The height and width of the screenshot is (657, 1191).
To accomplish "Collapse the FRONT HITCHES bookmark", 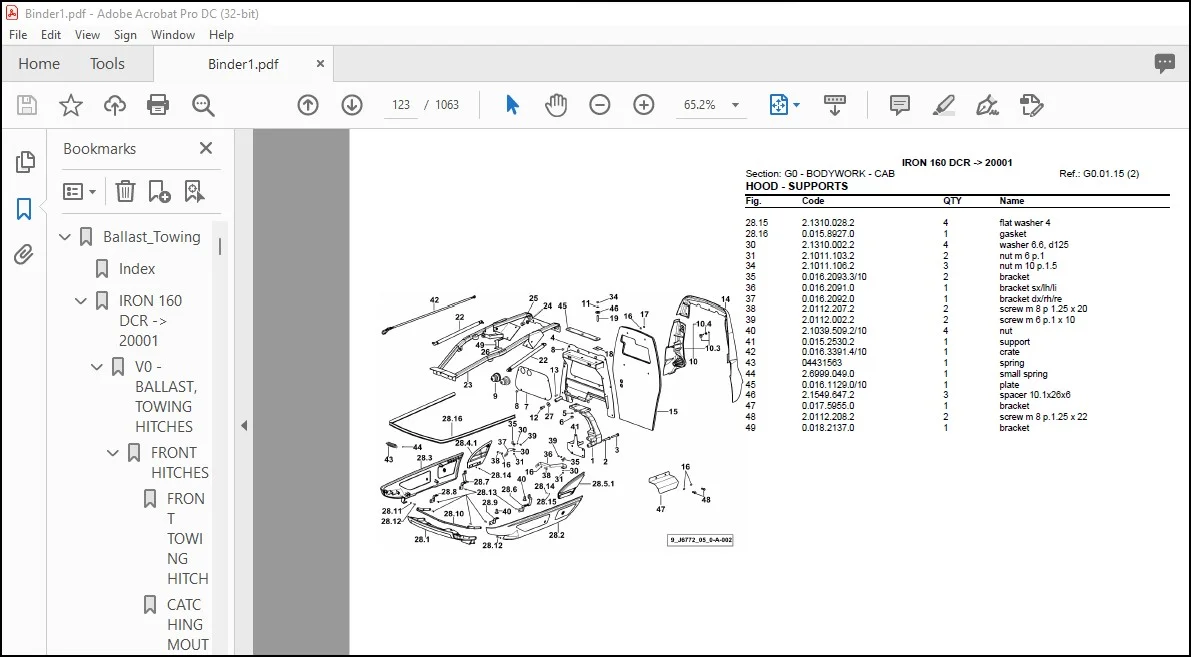I will click(112, 453).
